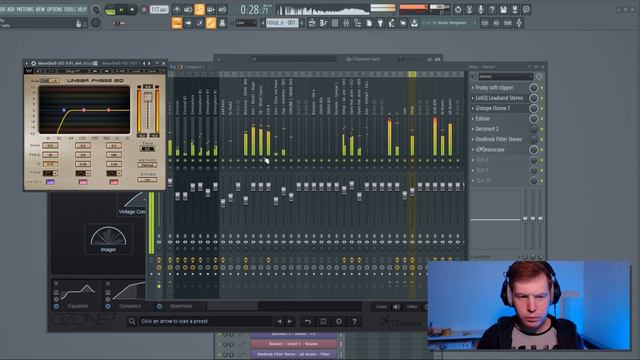Toggle the highlighted countdown-before-recording icon

(x=200, y=9)
